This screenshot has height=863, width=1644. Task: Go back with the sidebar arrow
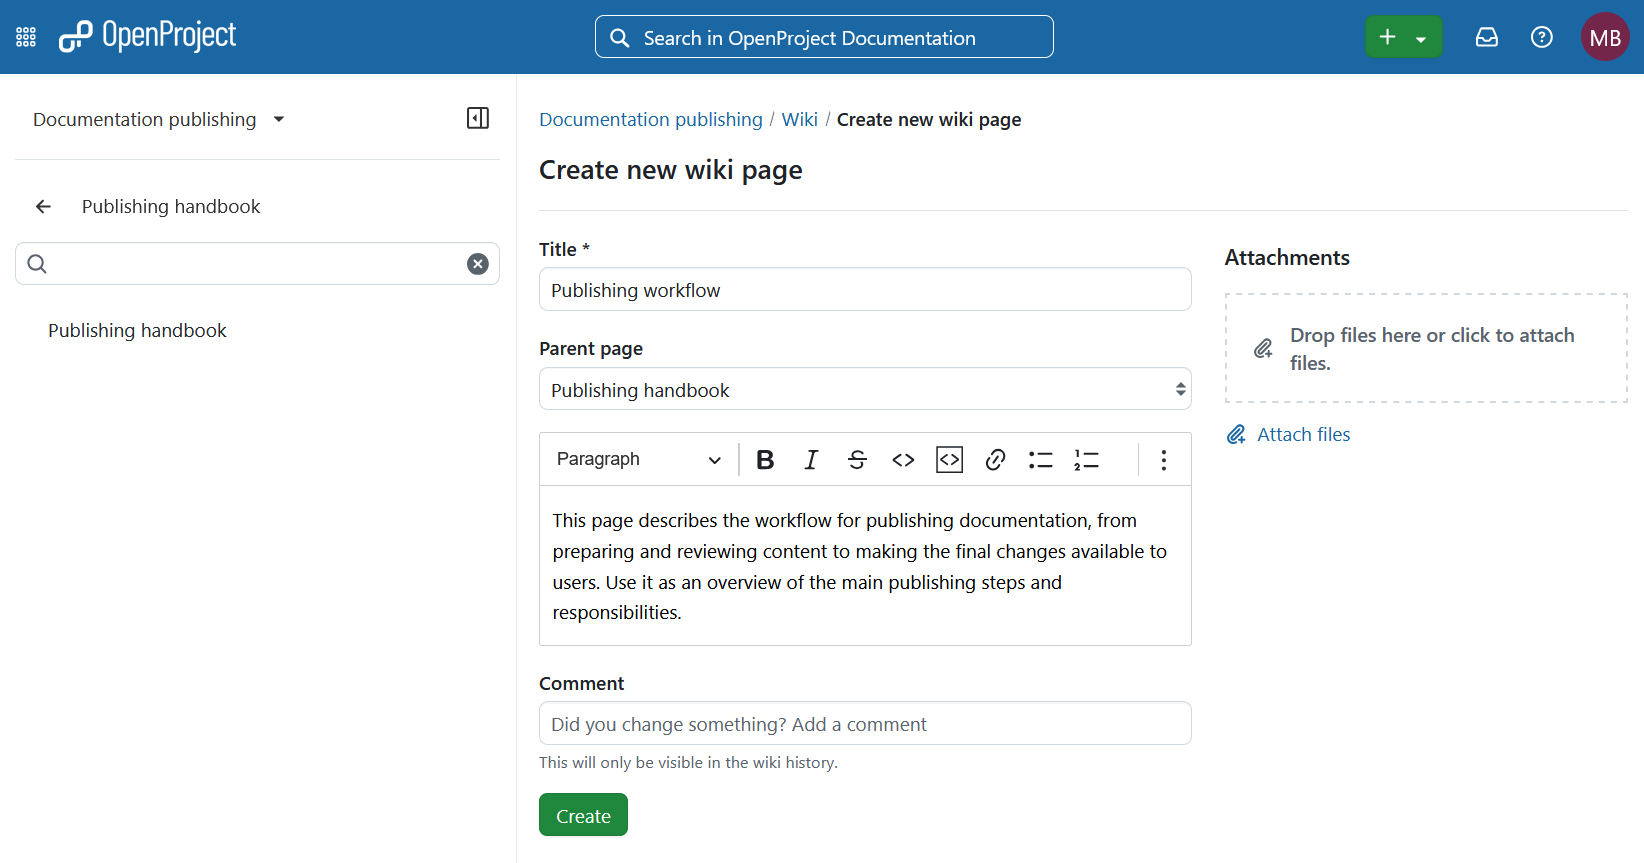(x=43, y=206)
